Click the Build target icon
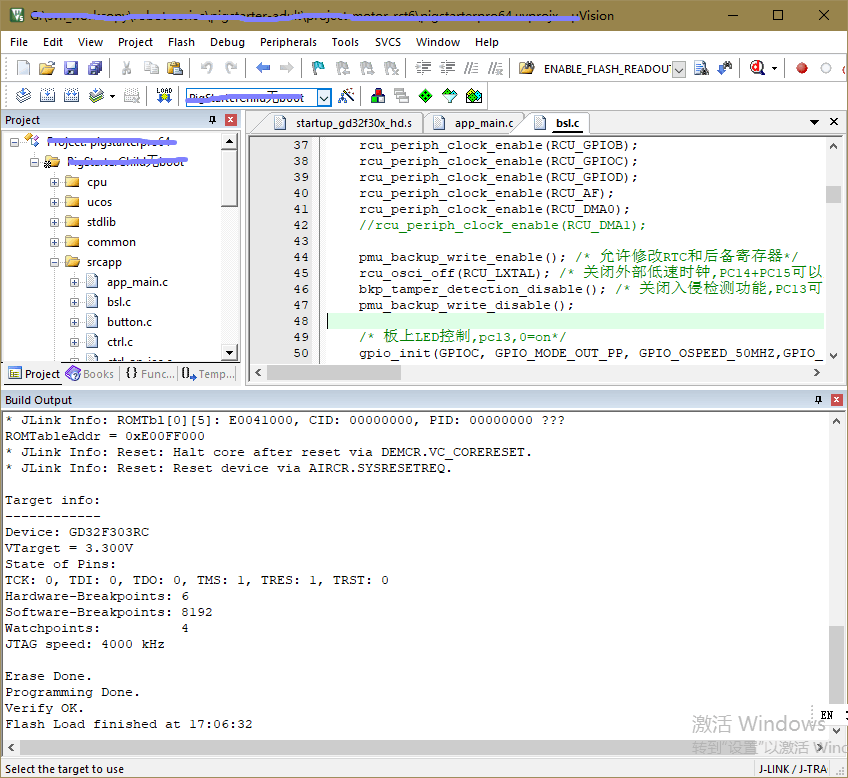Viewport: 848px width, 778px height. coord(47,96)
